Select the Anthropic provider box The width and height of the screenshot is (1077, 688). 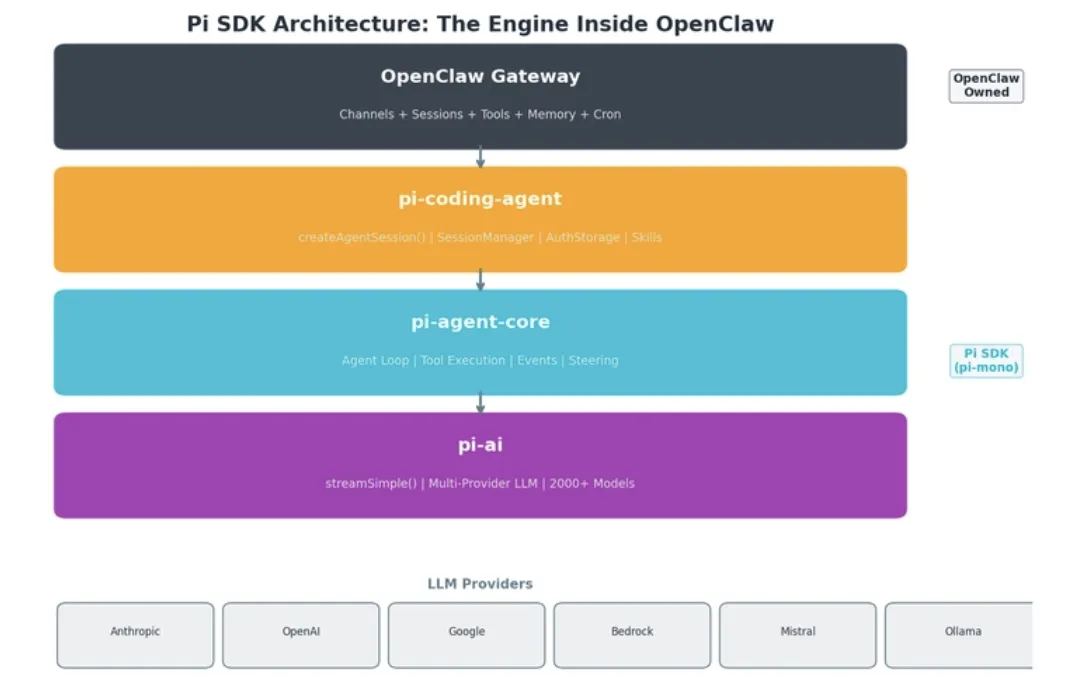click(x=135, y=634)
